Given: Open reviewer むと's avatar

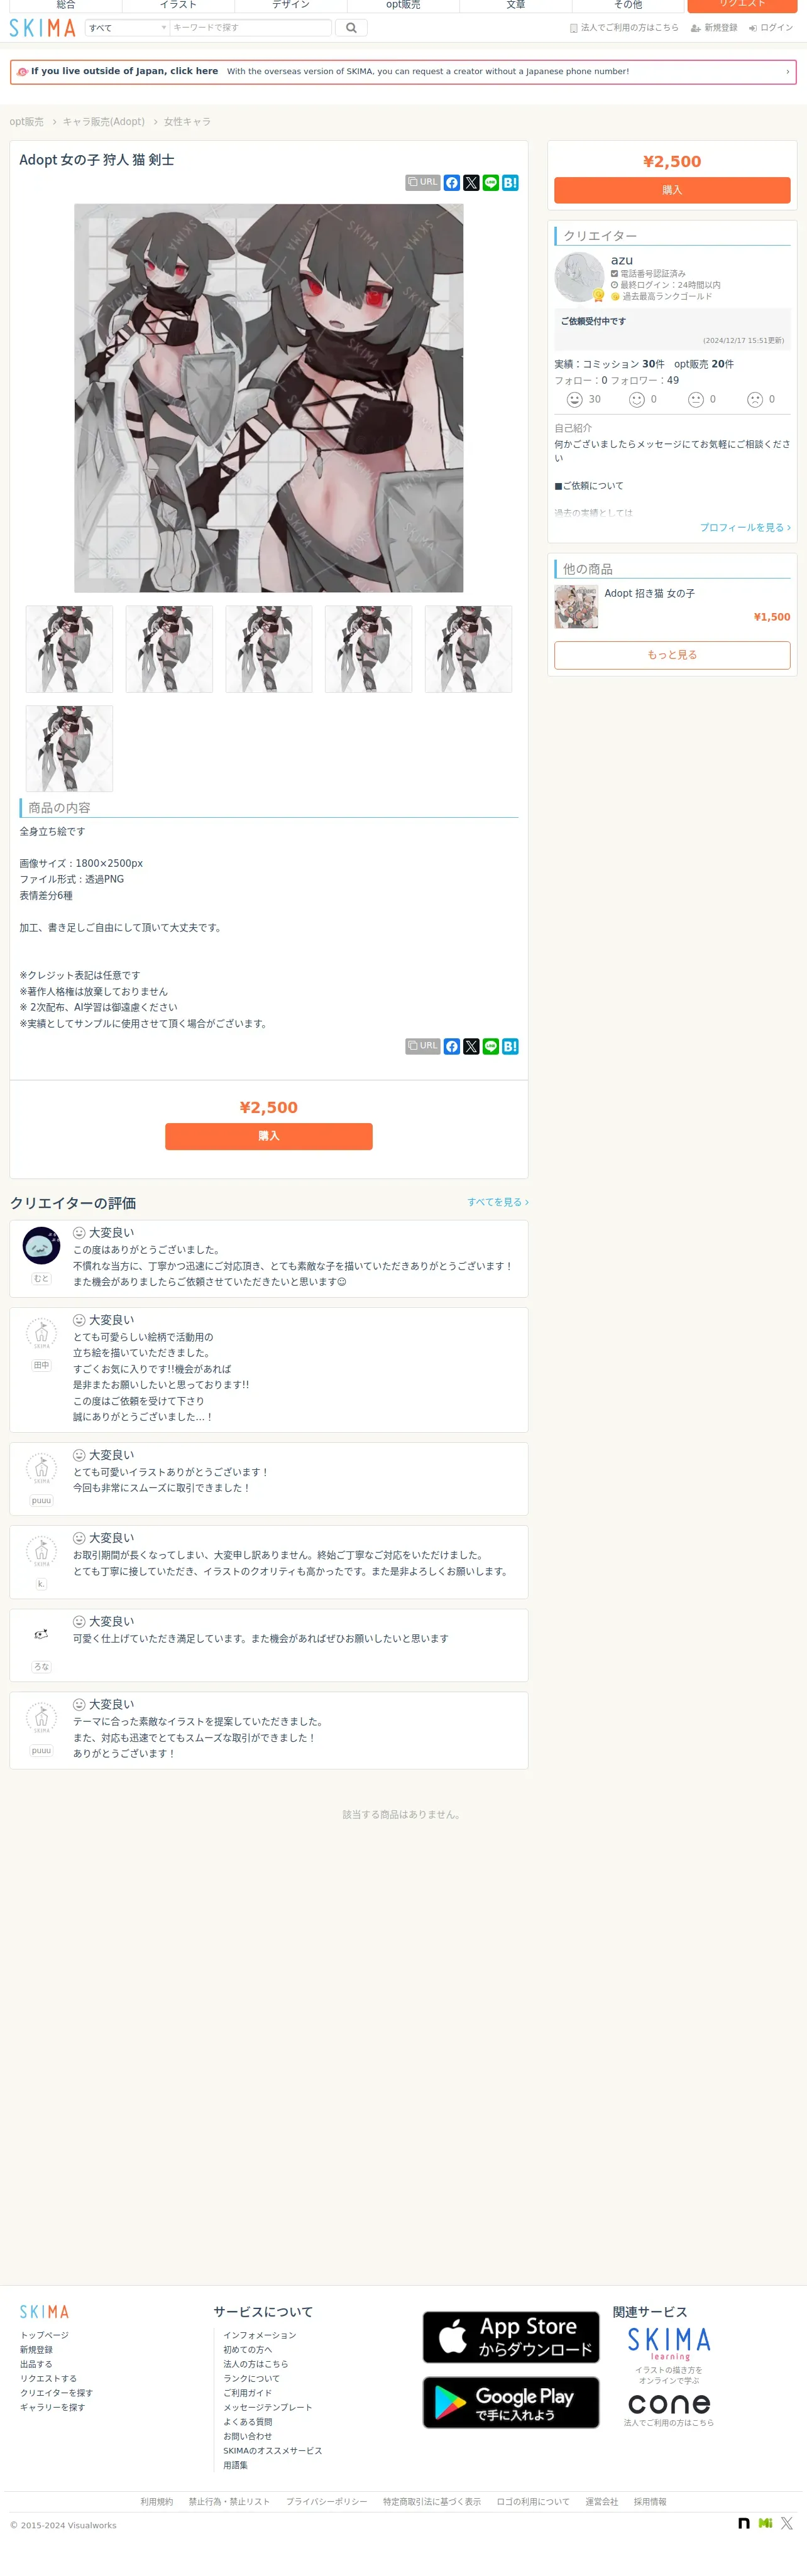Looking at the screenshot, I should point(41,1246).
